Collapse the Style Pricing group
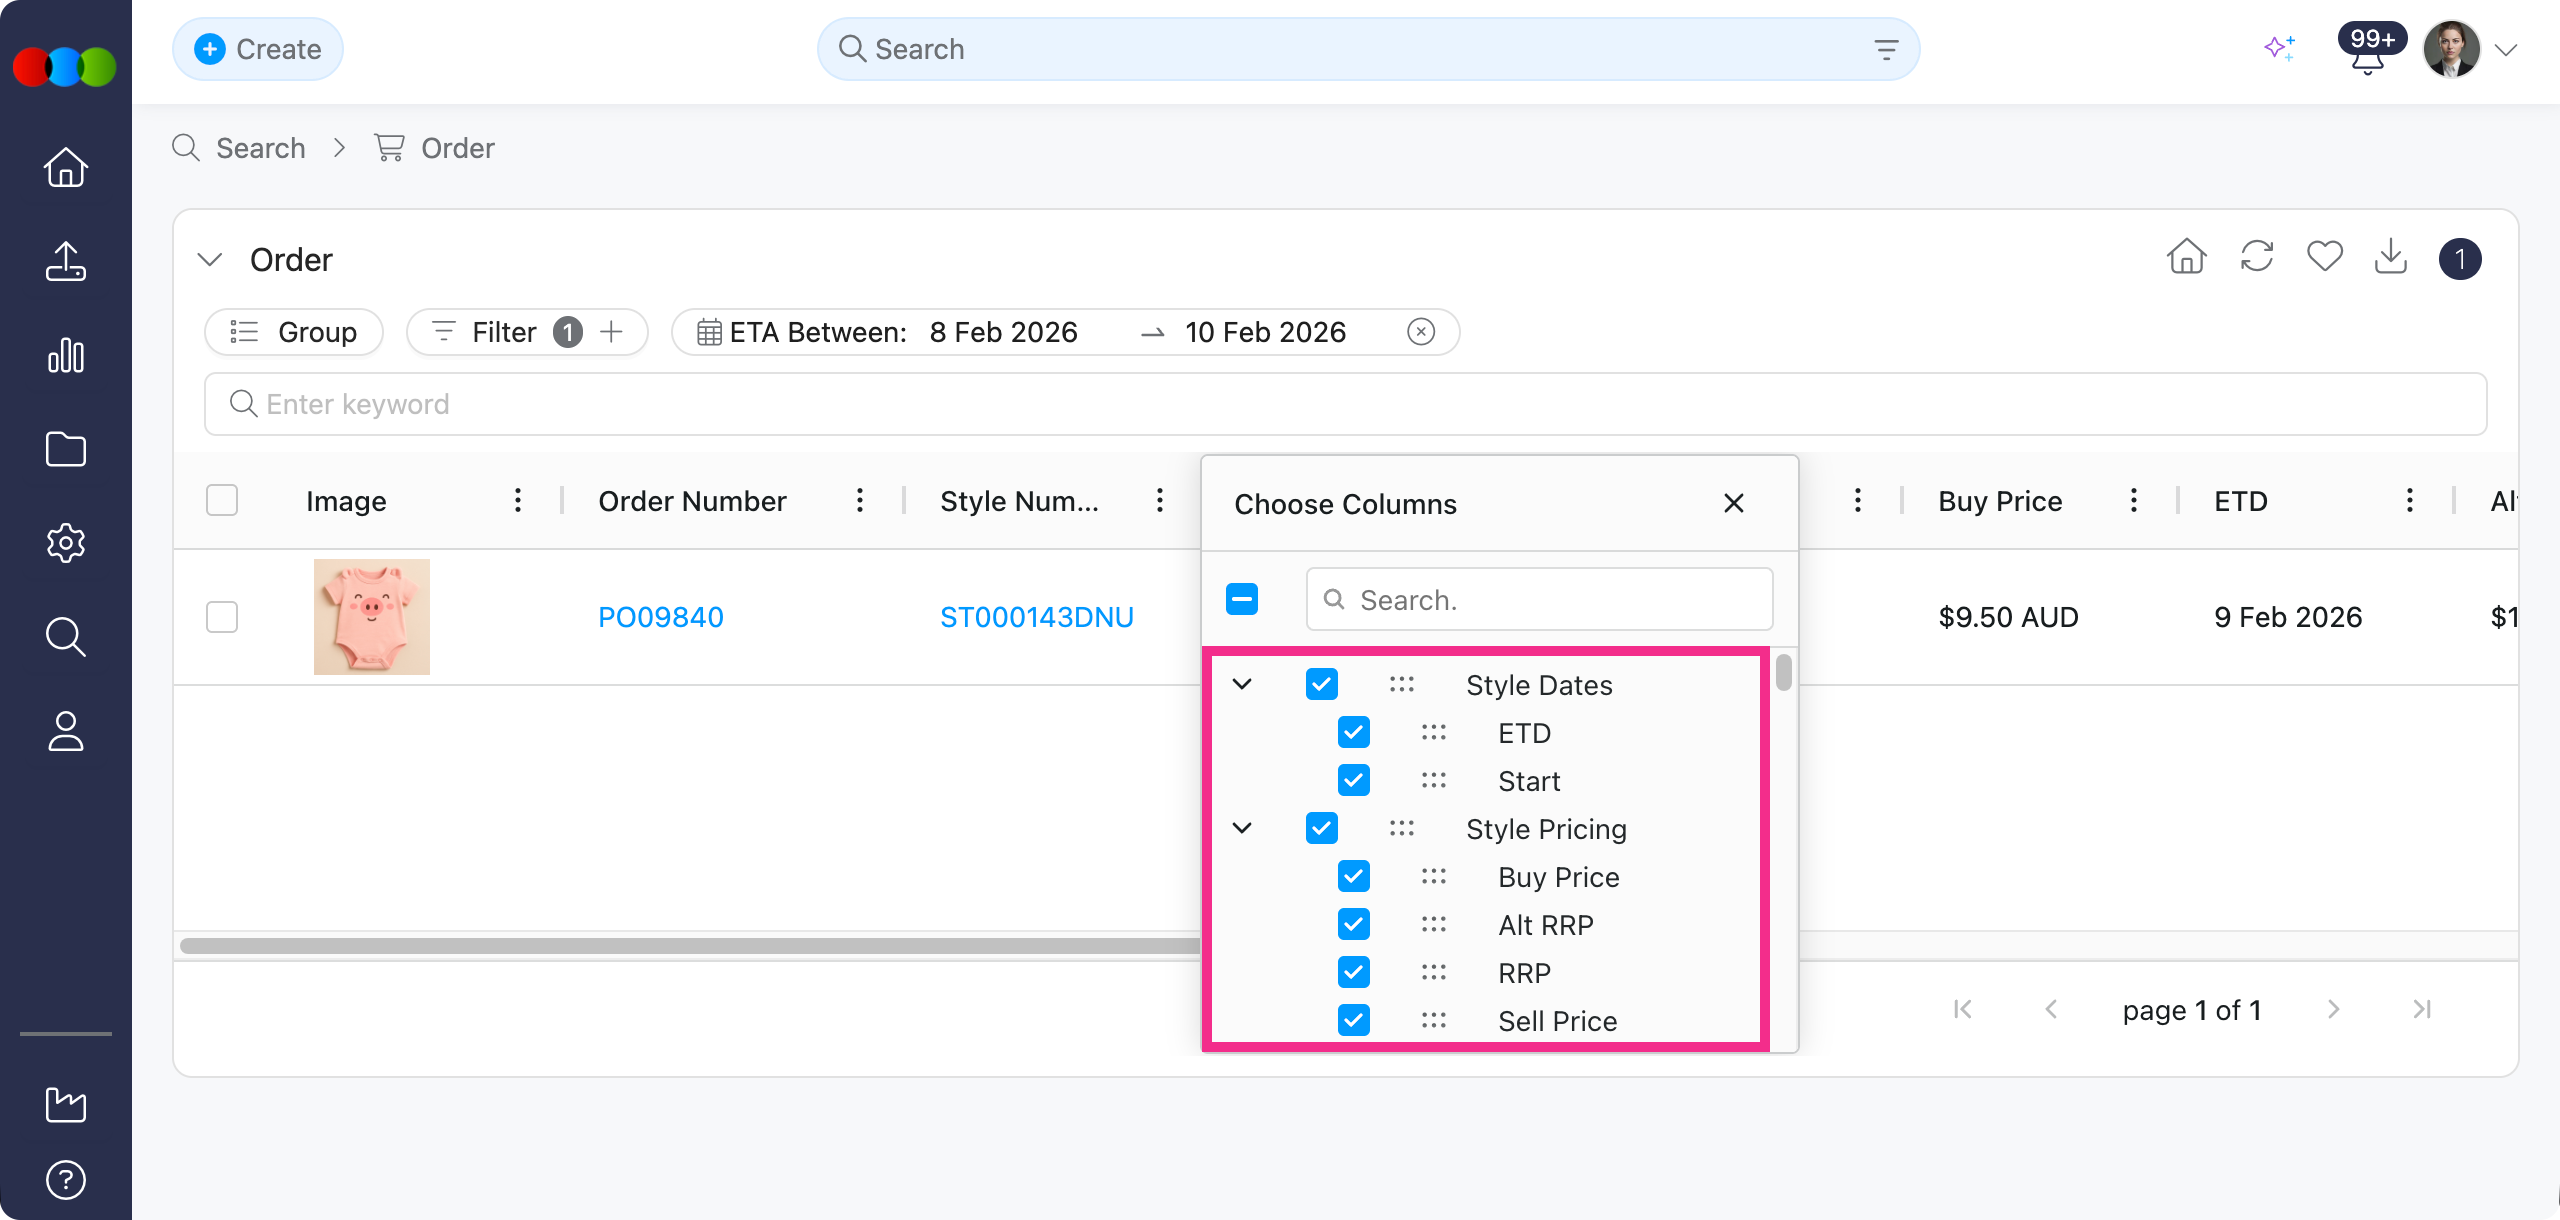 (x=1242, y=829)
